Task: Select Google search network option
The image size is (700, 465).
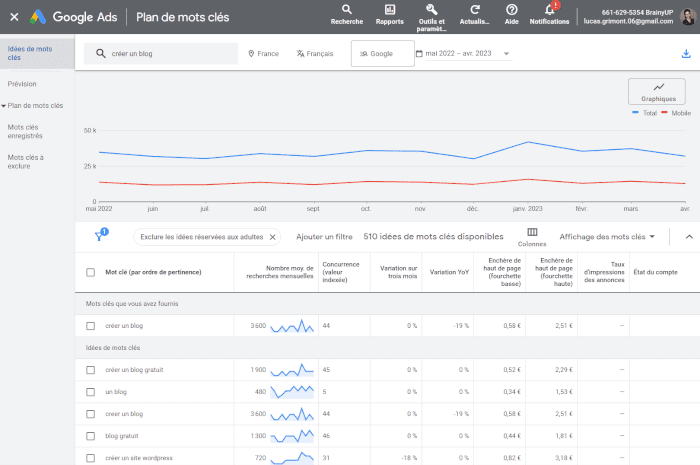Action: [x=383, y=54]
